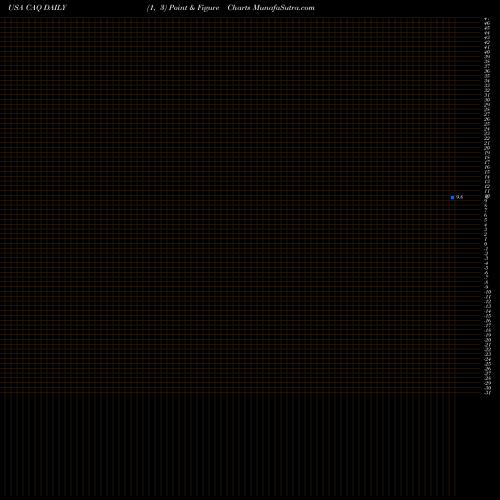Click the 5 value on price axis
This screenshot has height=500, width=500.
[486, 220]
